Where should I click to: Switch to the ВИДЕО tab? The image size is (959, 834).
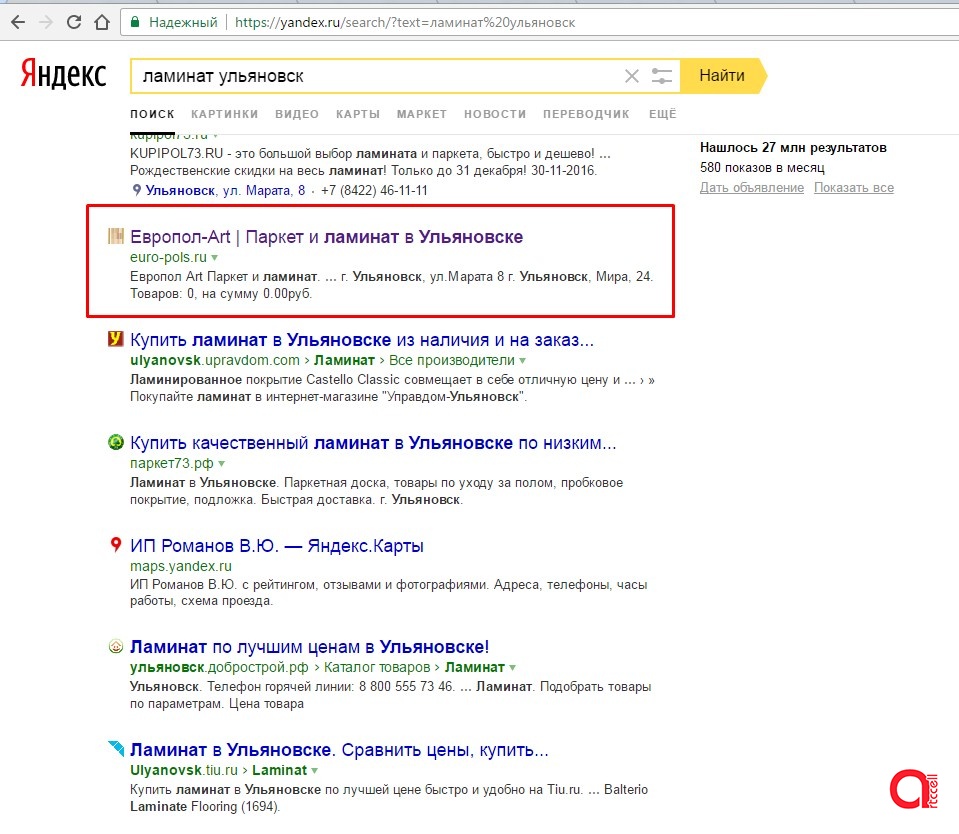click(297, 114)
